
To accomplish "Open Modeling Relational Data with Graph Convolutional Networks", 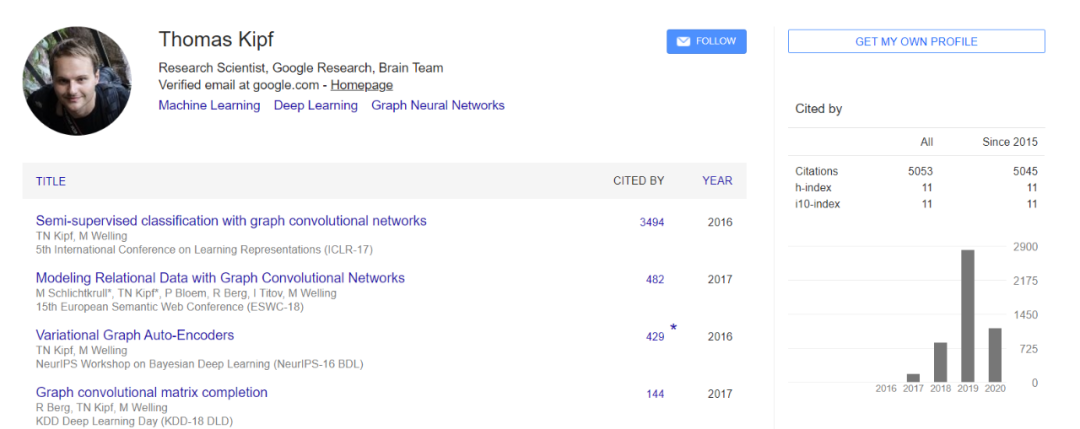I will point(220,278).
